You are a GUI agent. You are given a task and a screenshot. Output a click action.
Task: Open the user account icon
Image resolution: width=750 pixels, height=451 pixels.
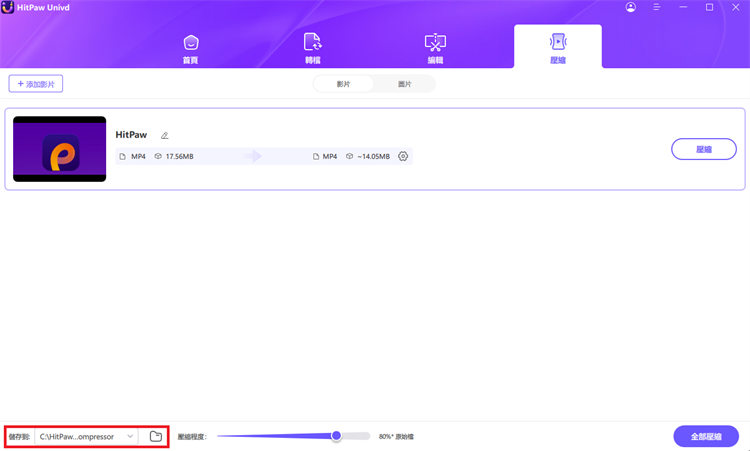[630, 7]
